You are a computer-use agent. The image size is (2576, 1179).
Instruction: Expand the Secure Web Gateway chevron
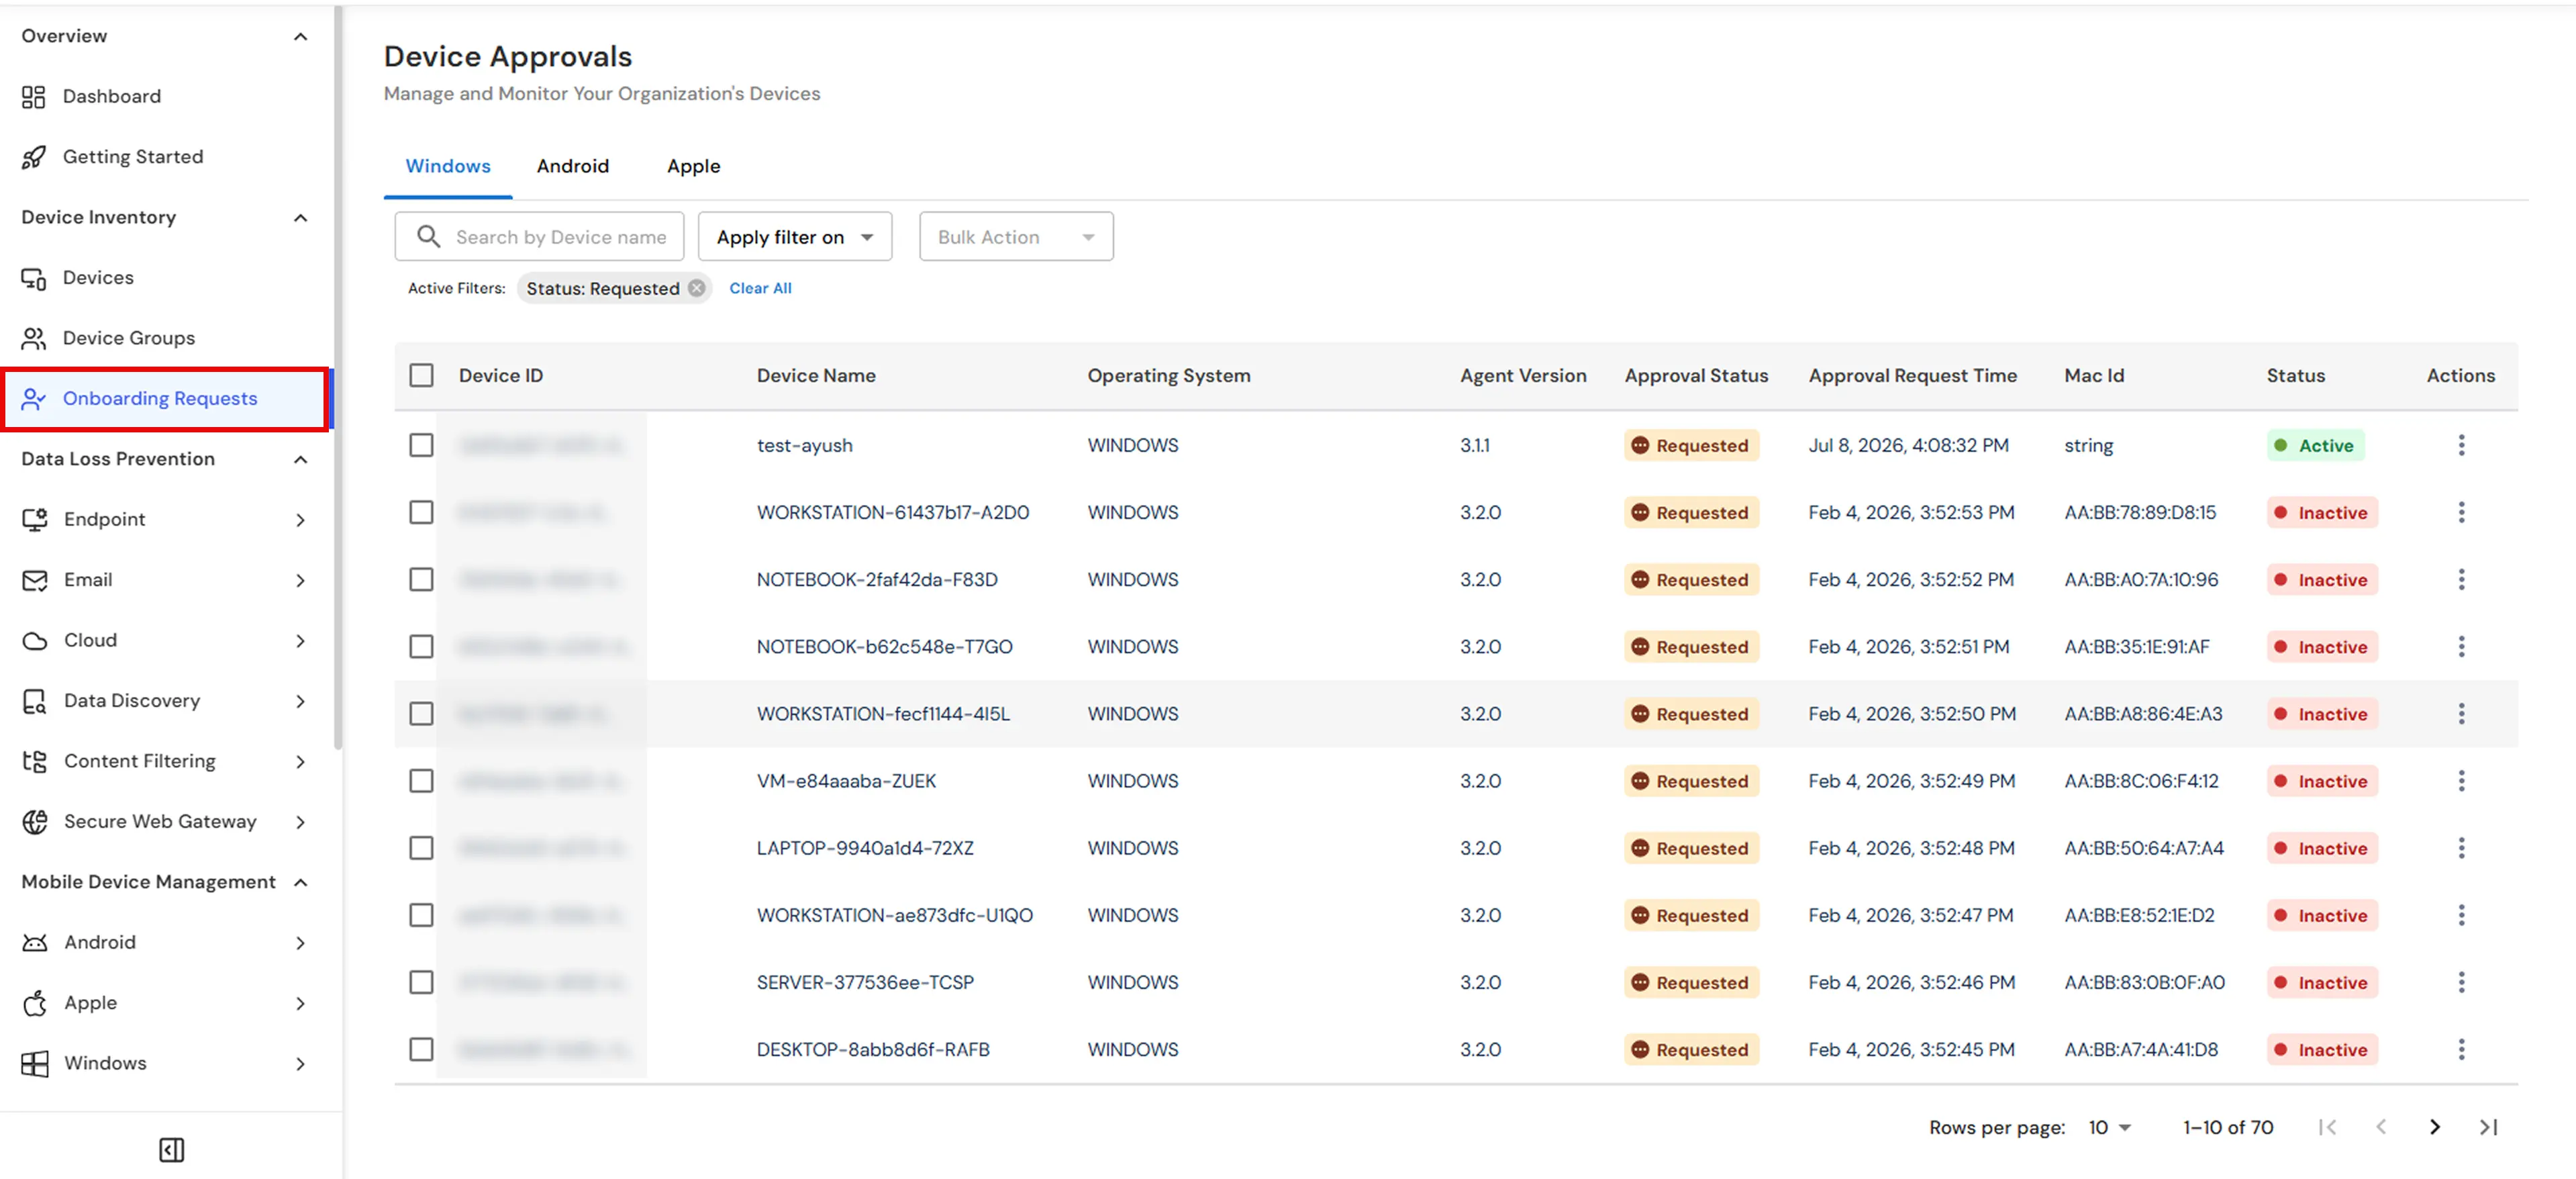tap(300, 822)
